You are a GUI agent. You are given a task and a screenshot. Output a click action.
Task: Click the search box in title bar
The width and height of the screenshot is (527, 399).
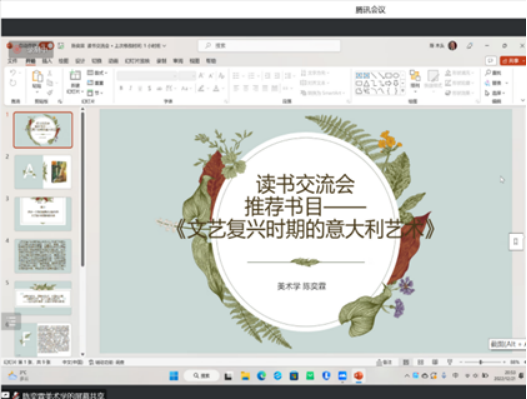tap(269, 45)
